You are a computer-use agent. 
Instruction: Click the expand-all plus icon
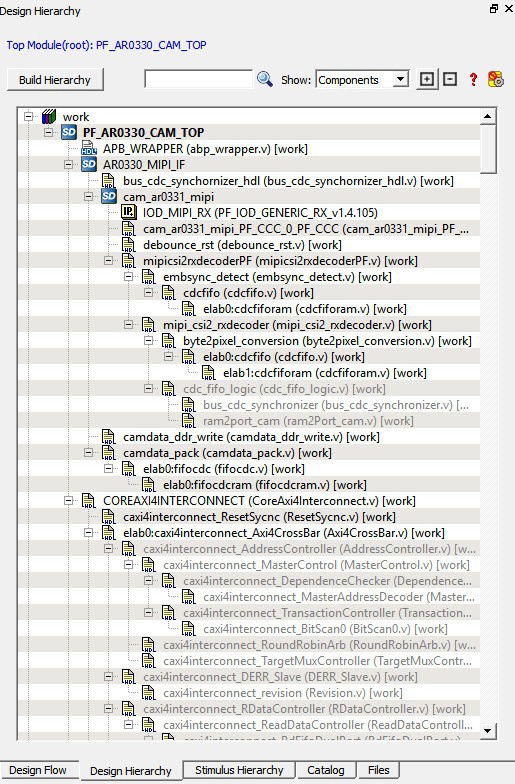[426, 79]
